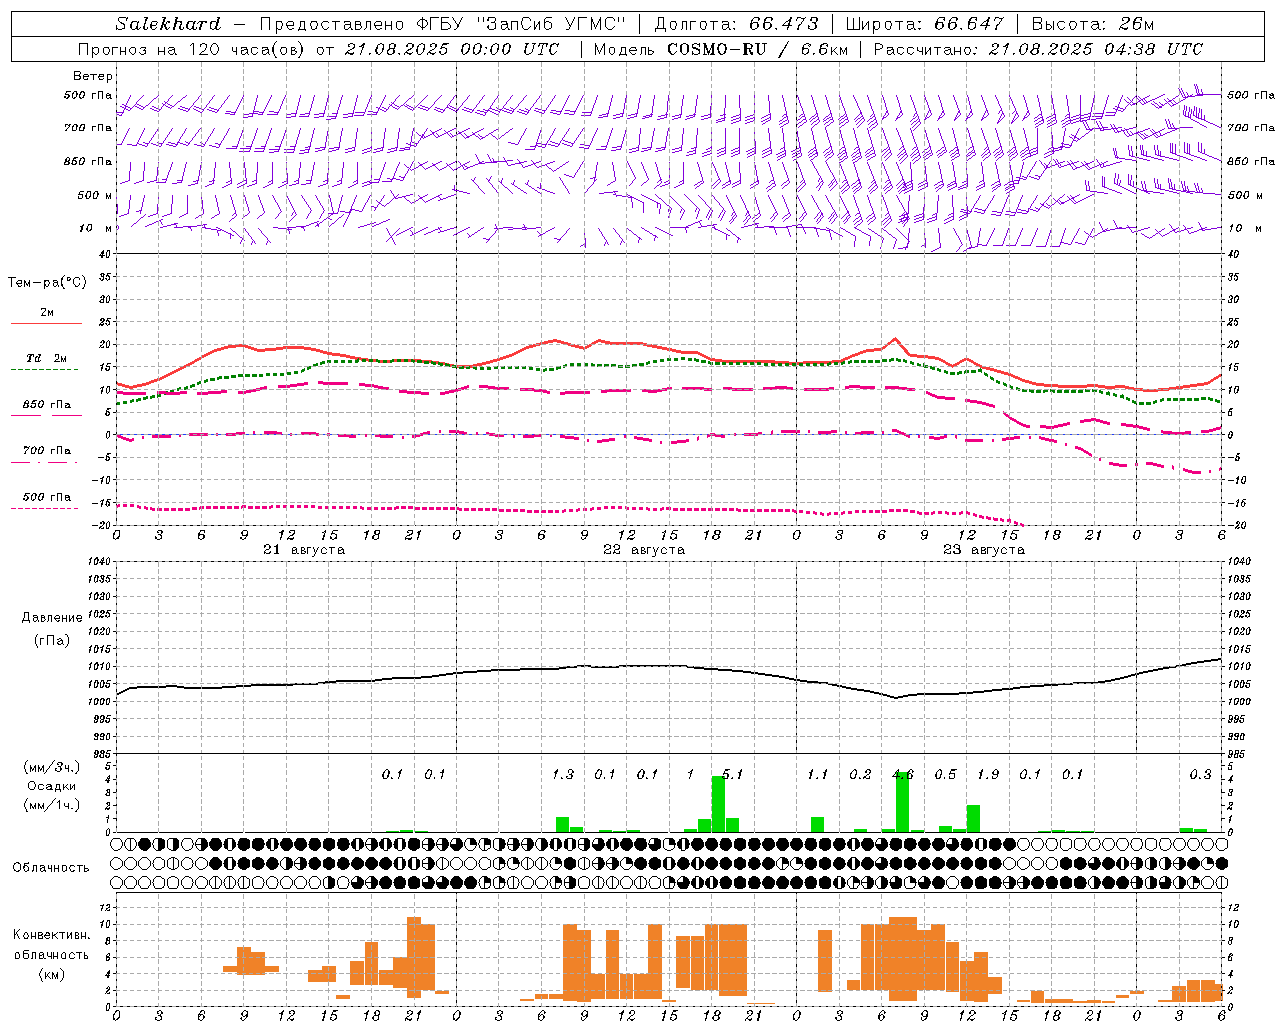
Task: Click the "1.1" precipitation value
Action: (x=818, y=774)
